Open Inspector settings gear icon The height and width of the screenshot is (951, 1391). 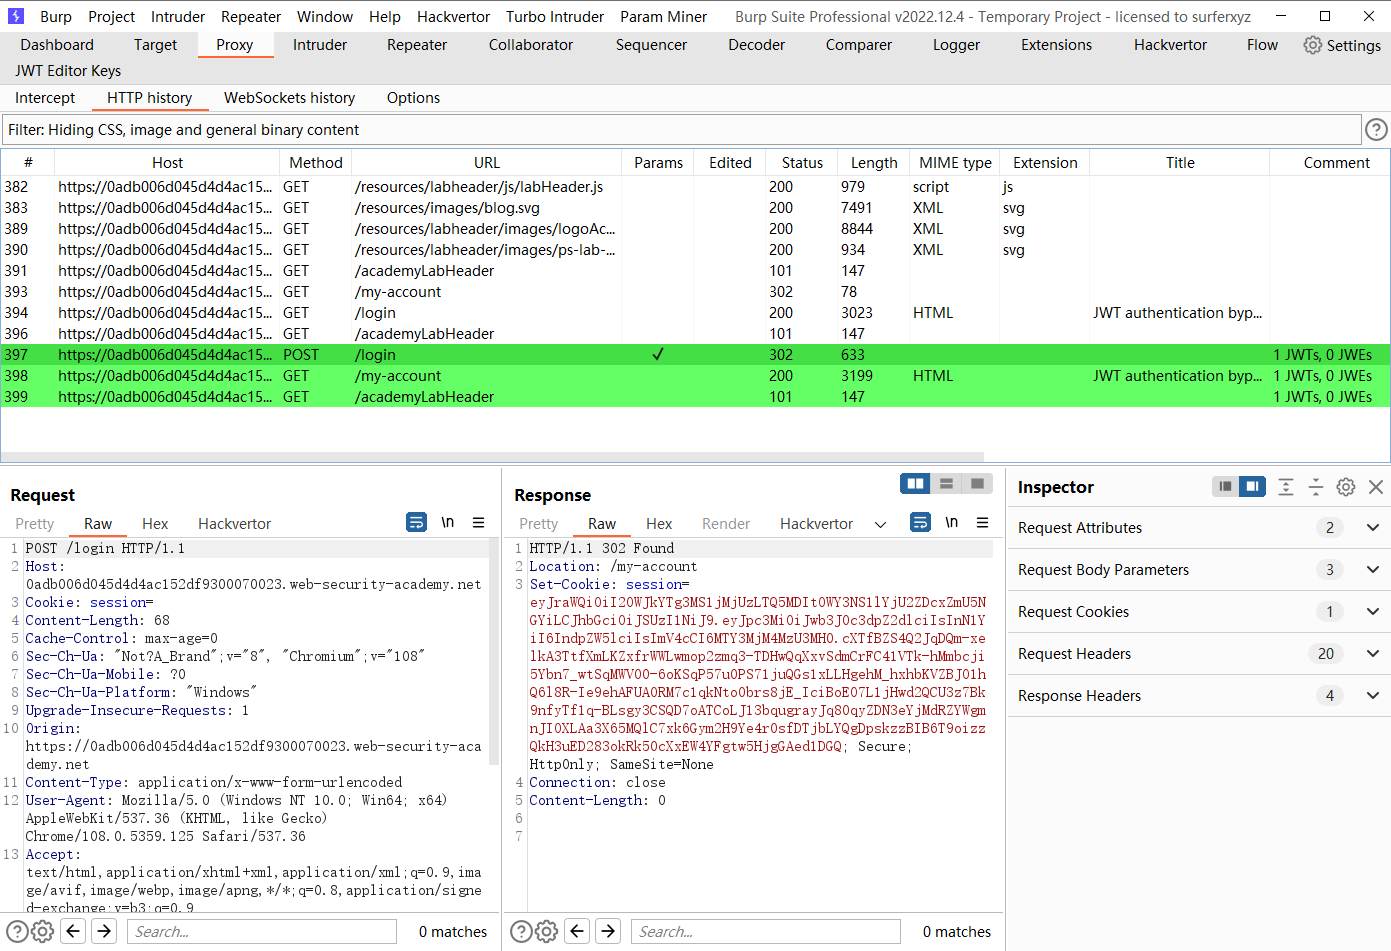[x=1346, y=487]
